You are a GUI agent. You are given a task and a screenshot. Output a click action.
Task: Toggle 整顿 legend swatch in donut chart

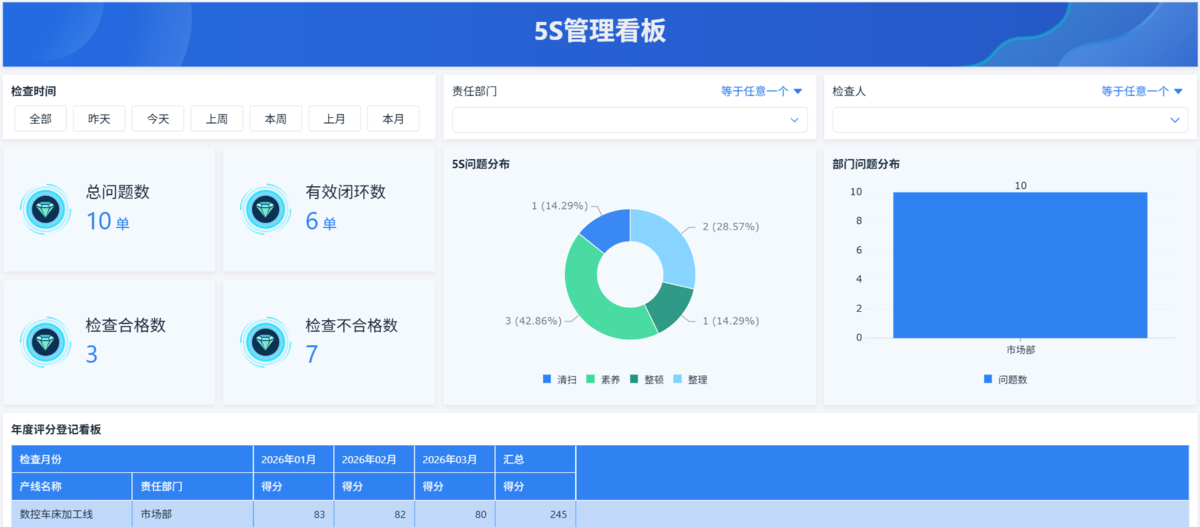coord(634,379)
